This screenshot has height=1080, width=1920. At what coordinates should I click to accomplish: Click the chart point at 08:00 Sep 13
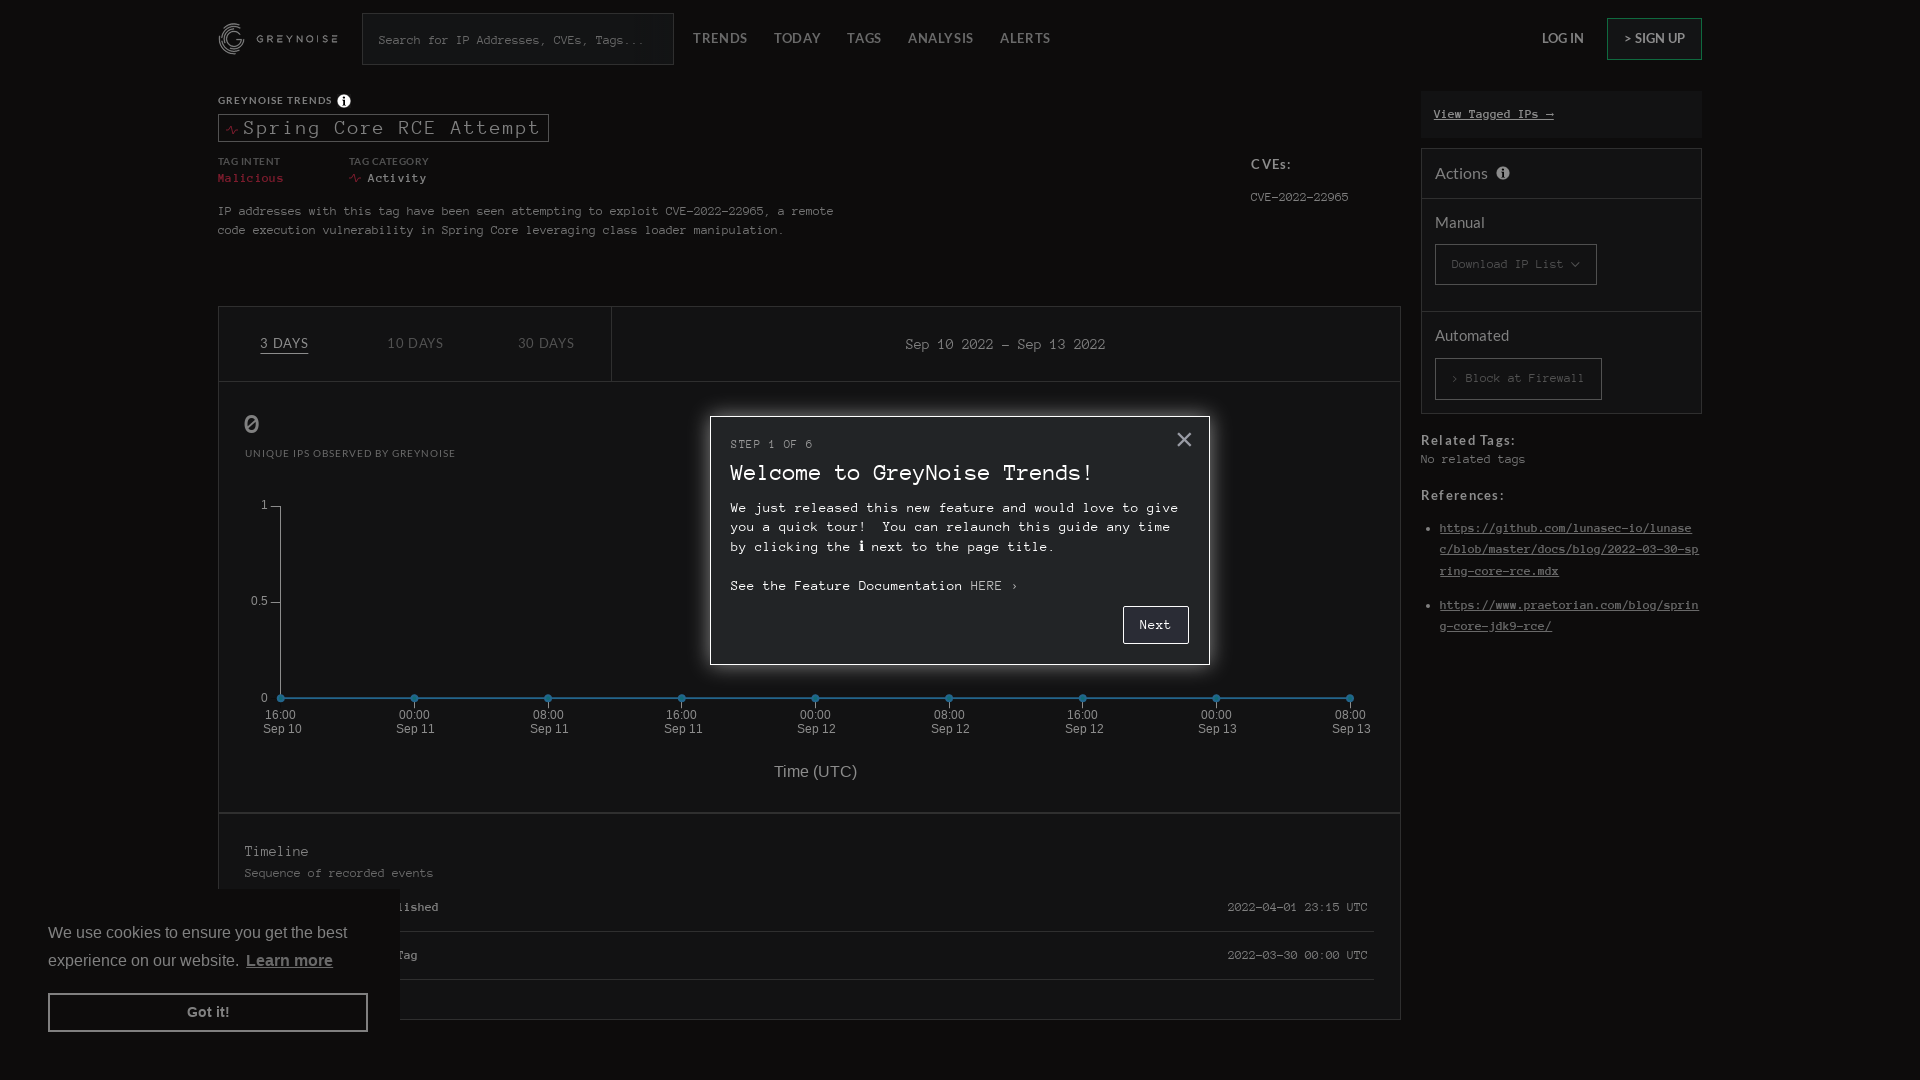(1350, 698)
